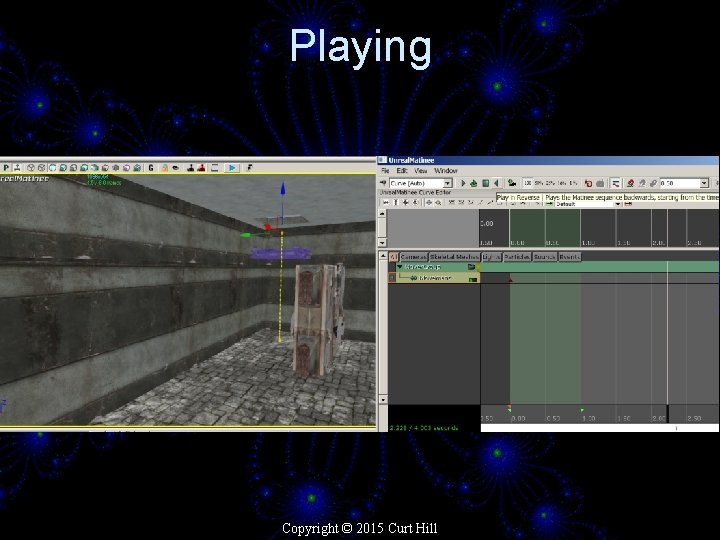Image resolution: width=720 pixels, height=540 pixels.
Task: Click the frame/maximize viewport icon
Action: pos(214,168)
